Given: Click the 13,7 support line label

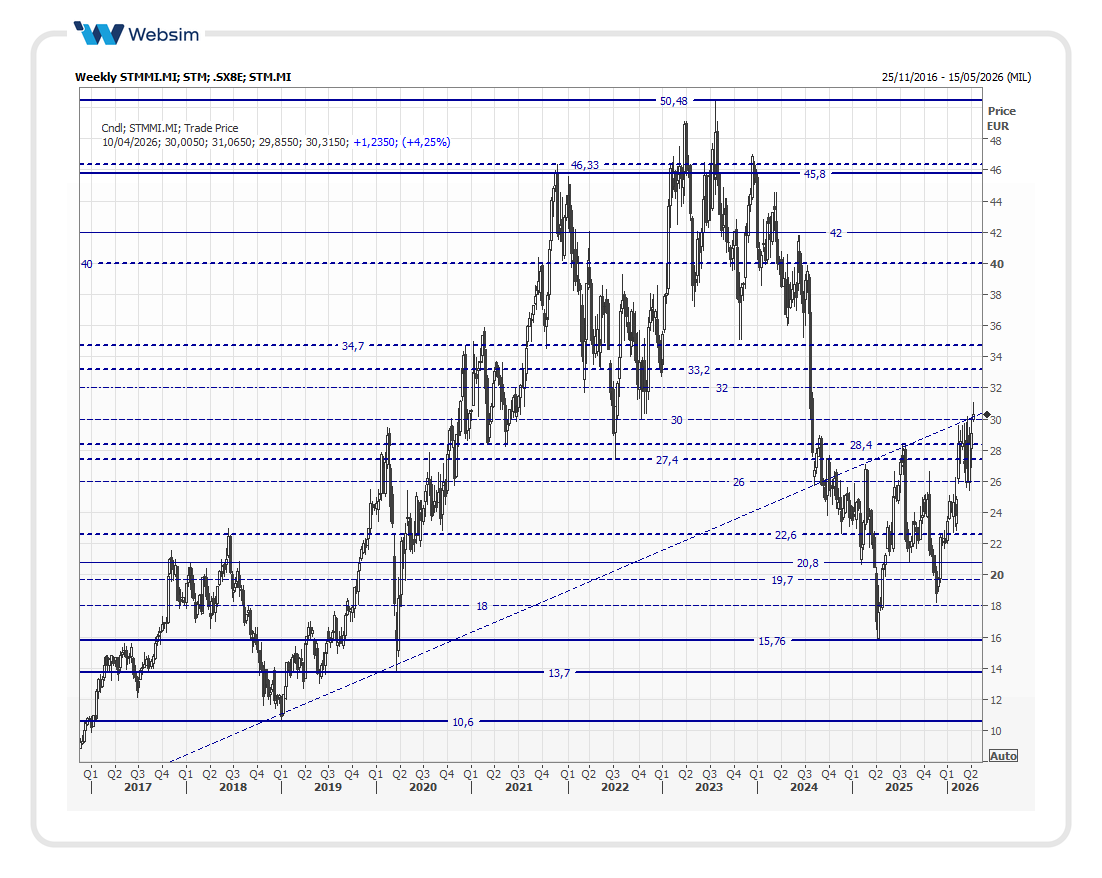Looking at the screenshot, I should point(560,673).
